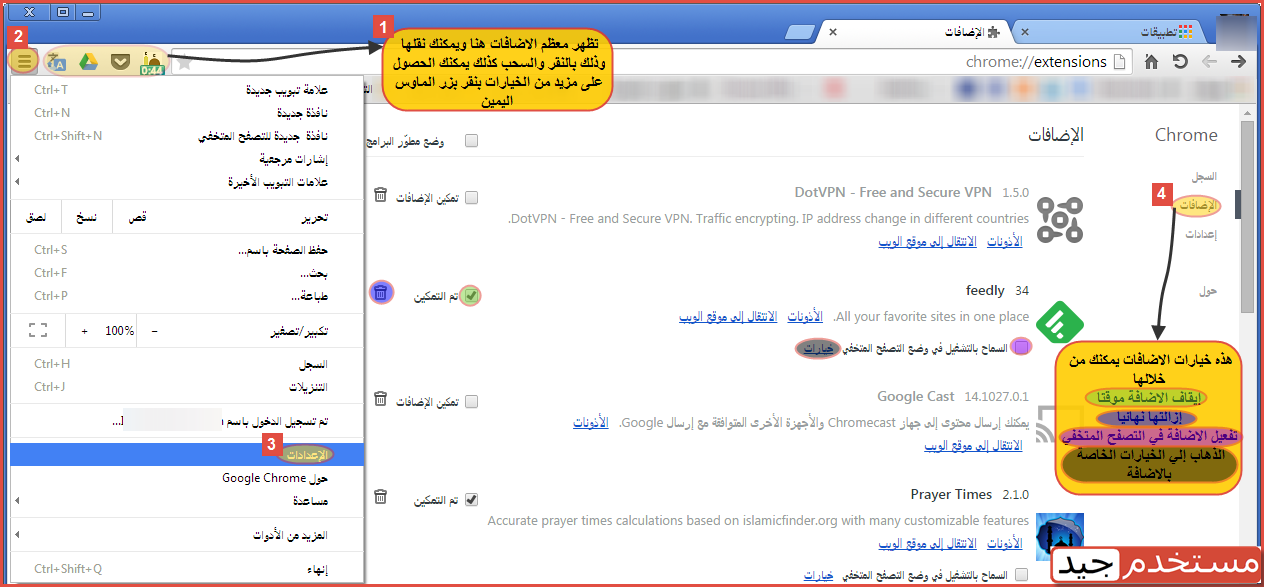This screenshot has height=587, width=1264.
Task: Close the الإضافات extensions tab
Action: coord(834,32)
